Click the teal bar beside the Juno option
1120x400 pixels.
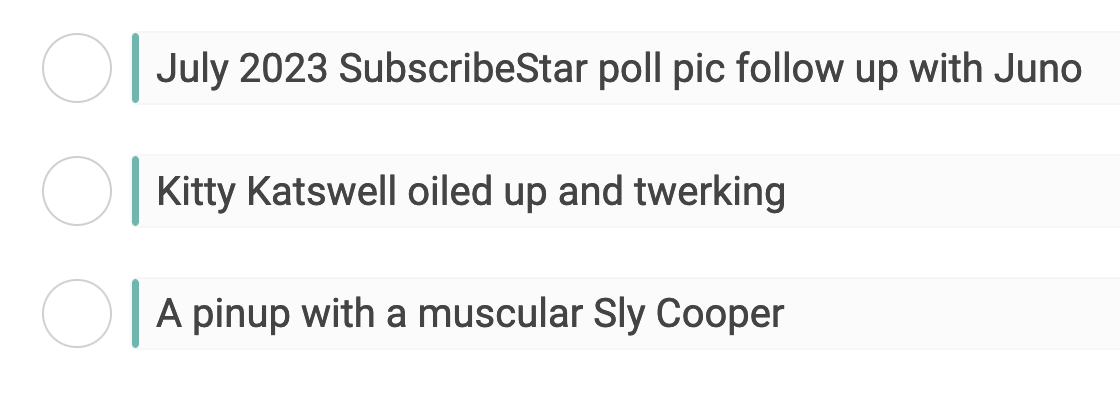pos(136,68)
